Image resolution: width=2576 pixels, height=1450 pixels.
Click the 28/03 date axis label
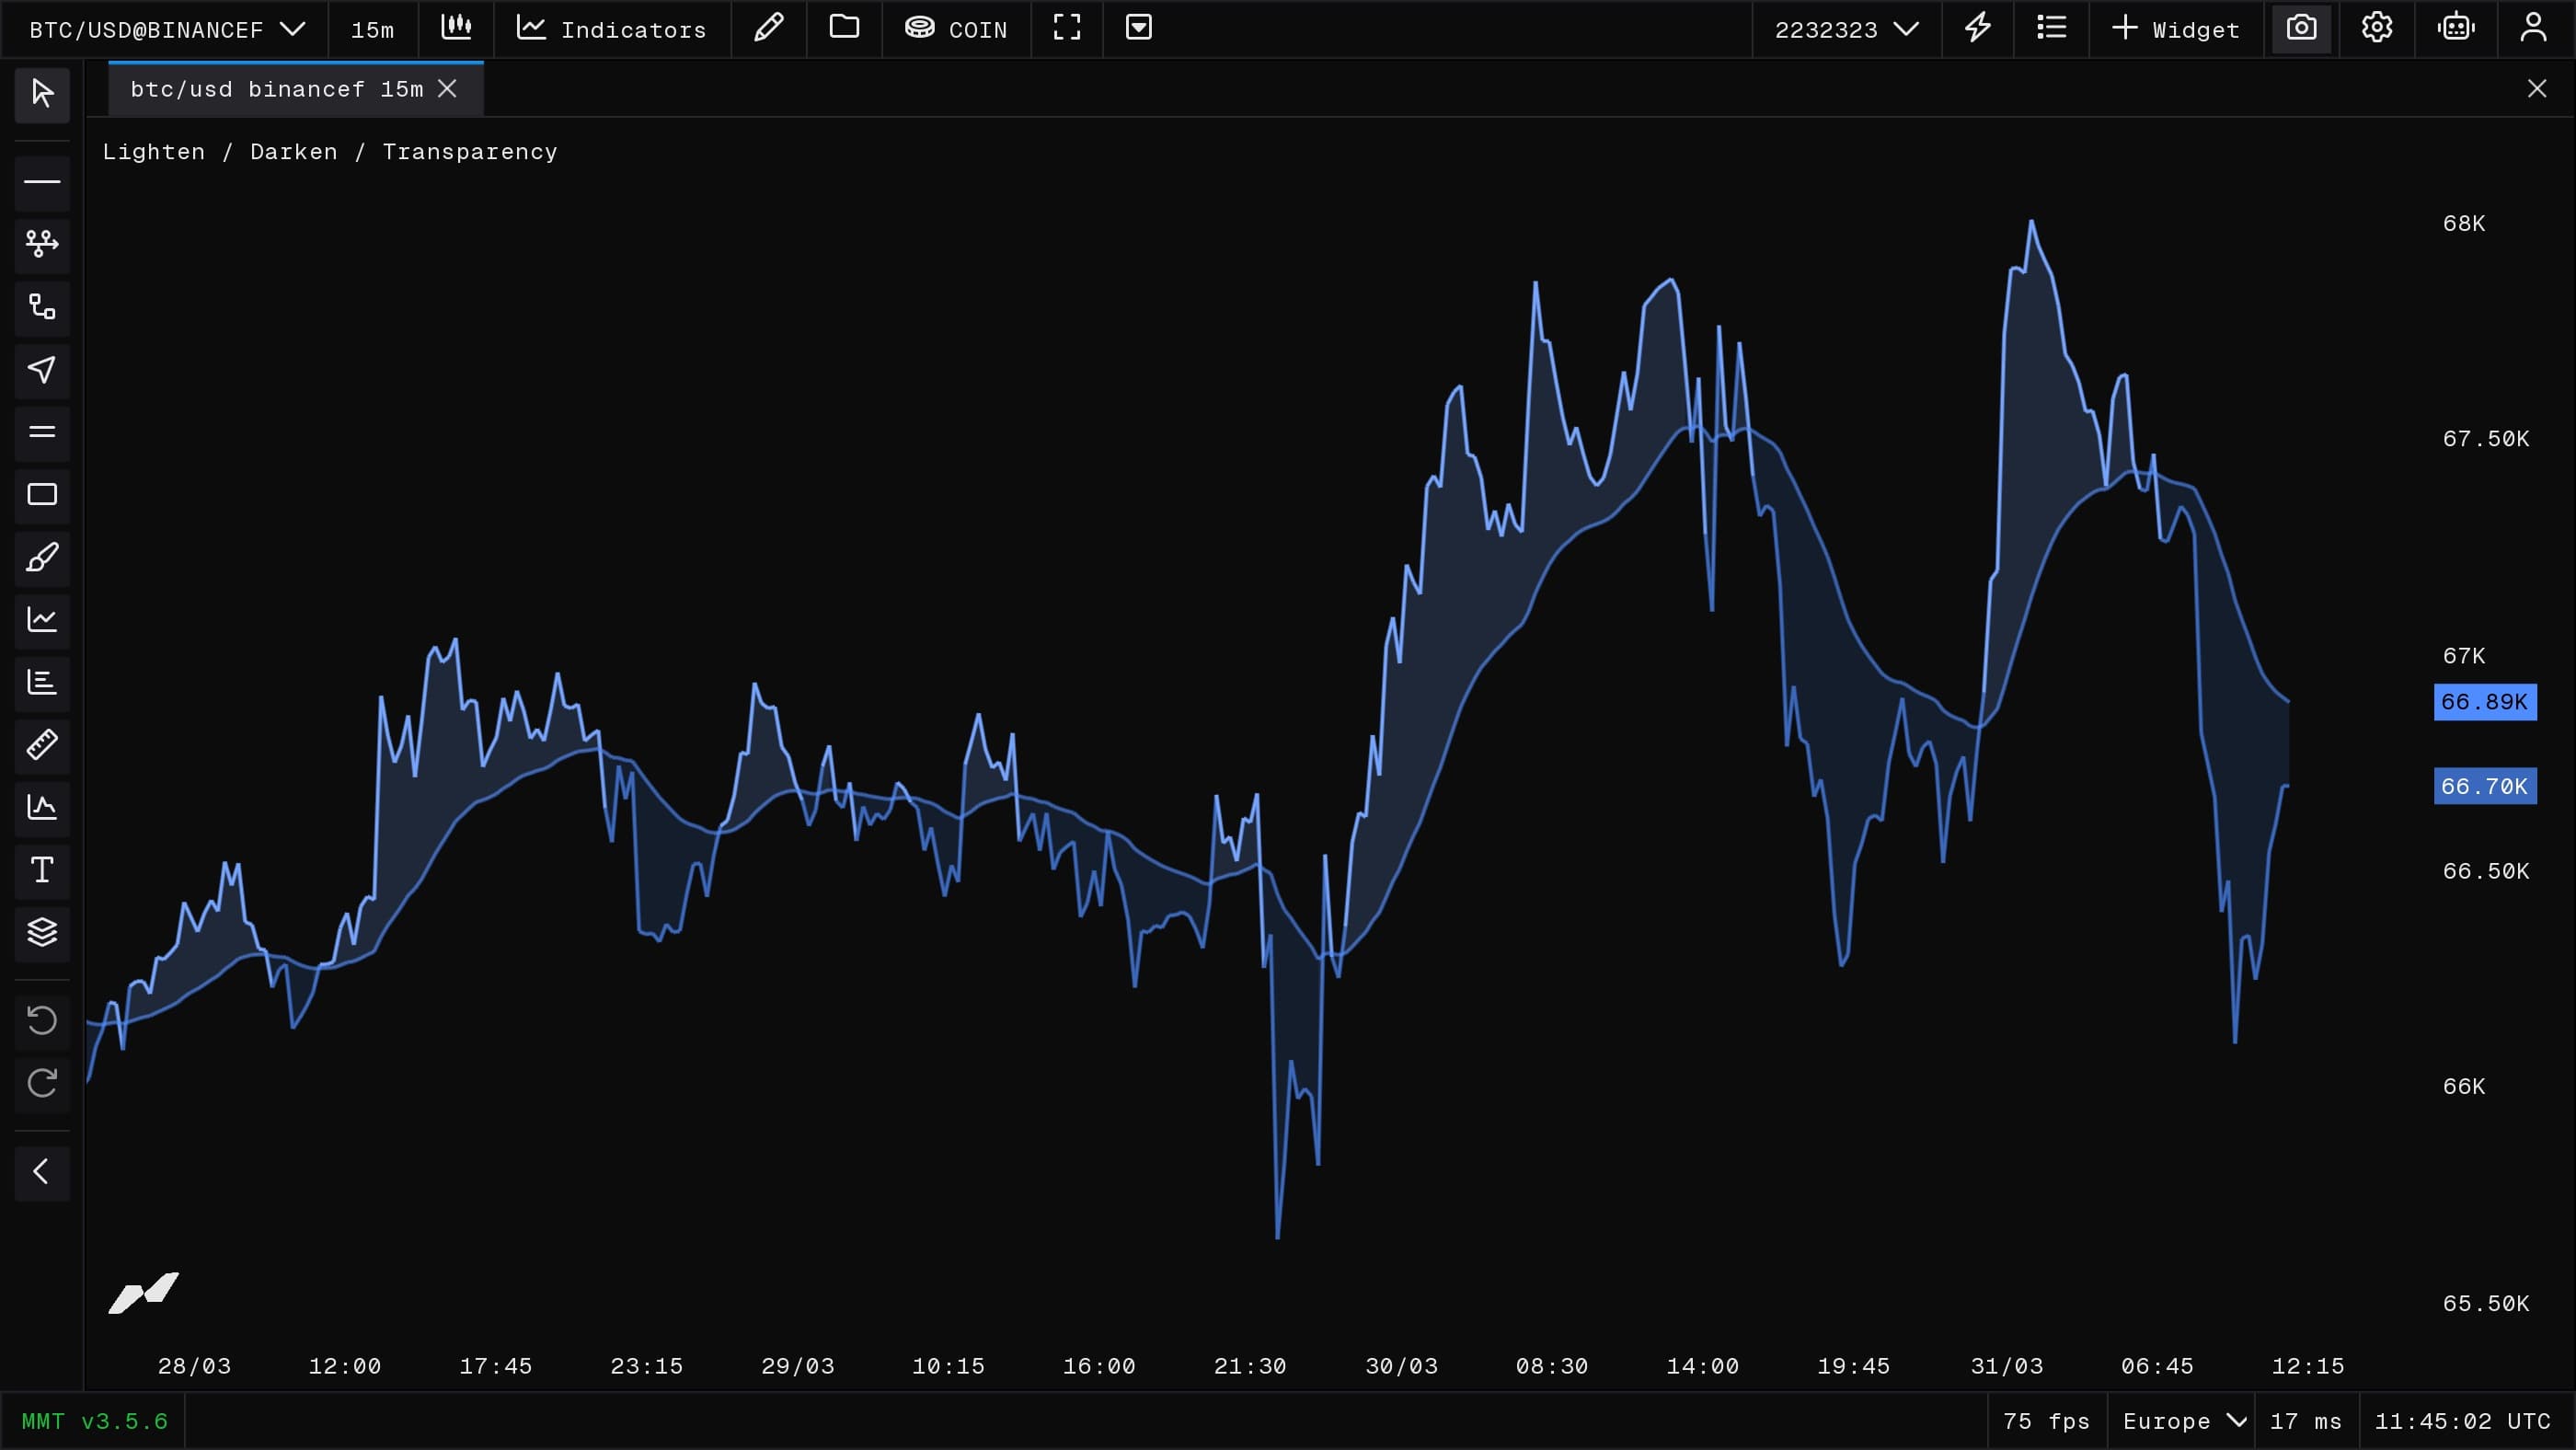tap(194, 1366)
